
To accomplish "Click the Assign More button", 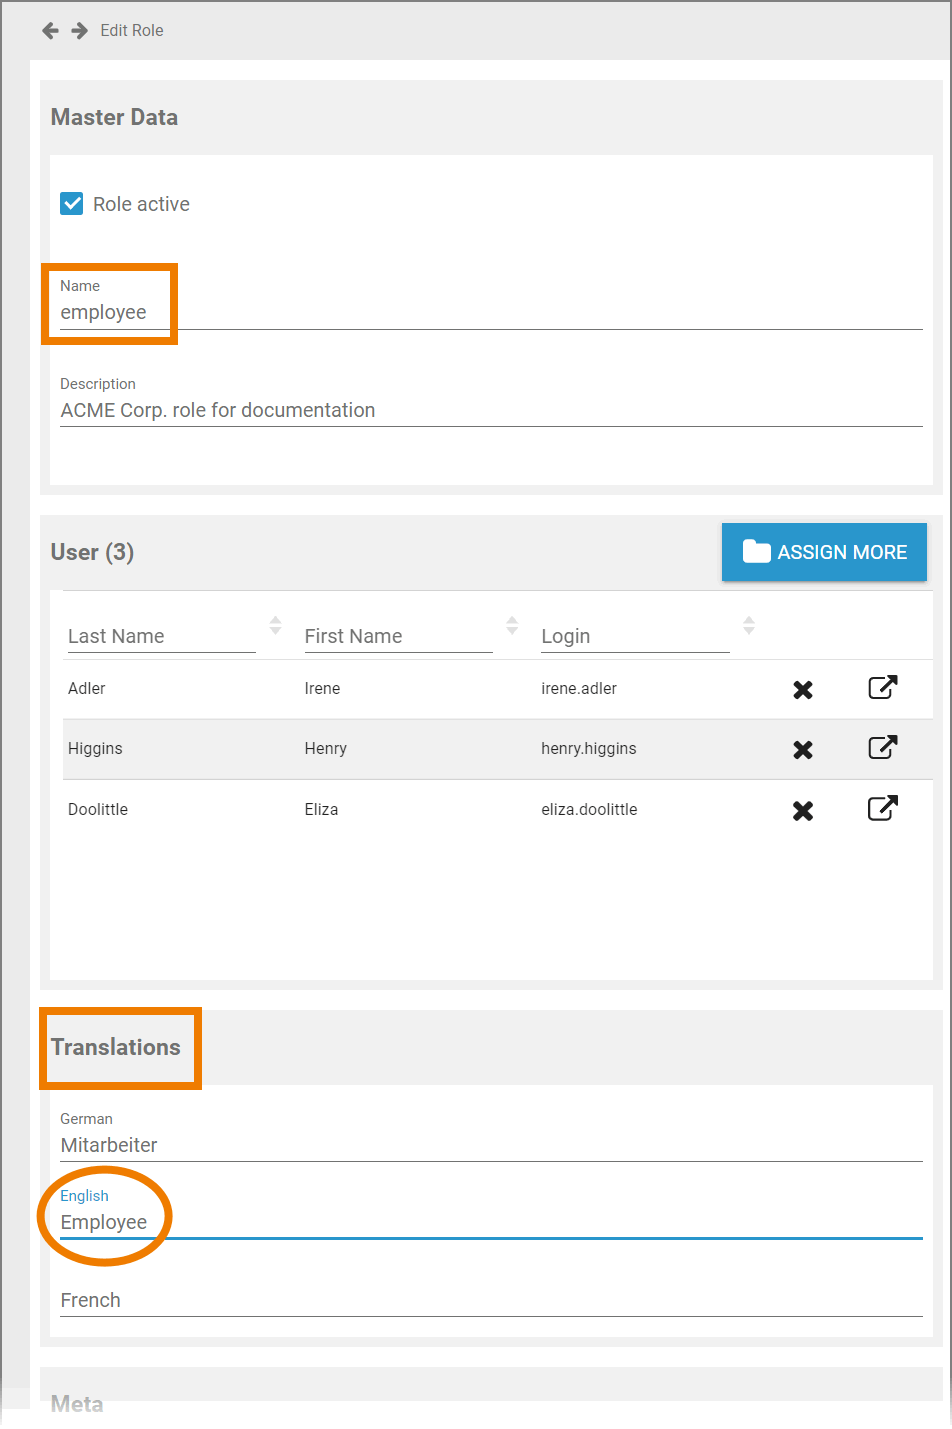I will click(824, 552).
